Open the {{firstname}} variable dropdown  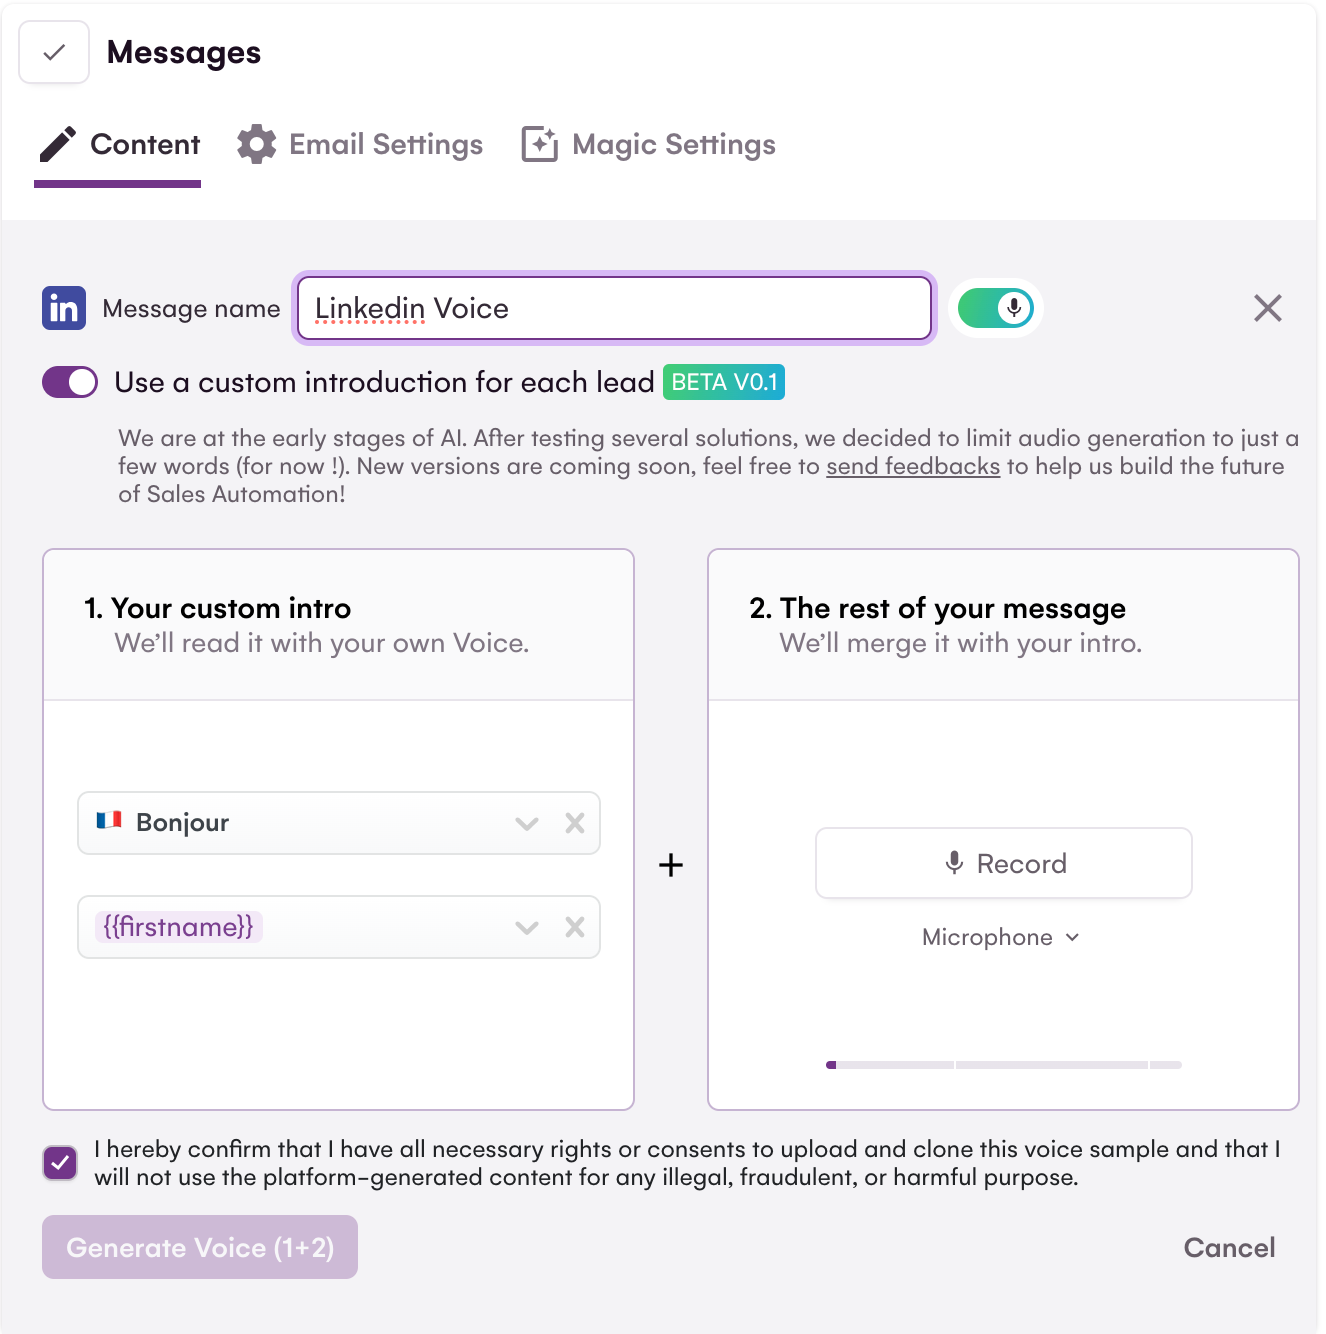(x=527, y=927)
